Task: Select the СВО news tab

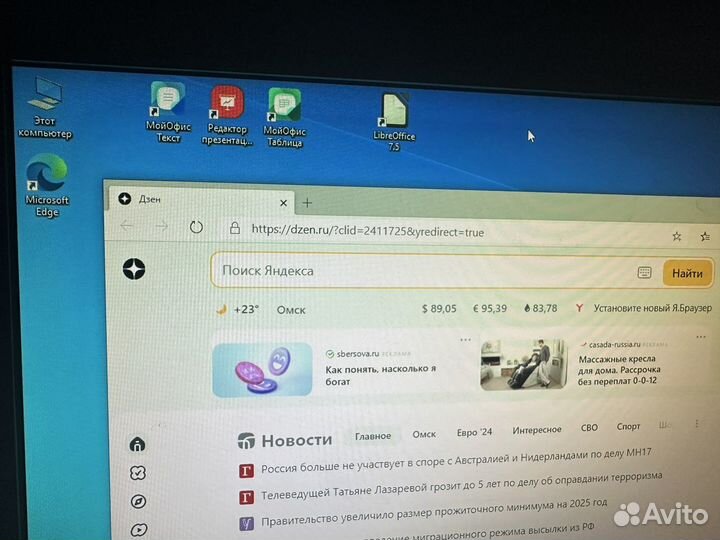Action: 589,428
